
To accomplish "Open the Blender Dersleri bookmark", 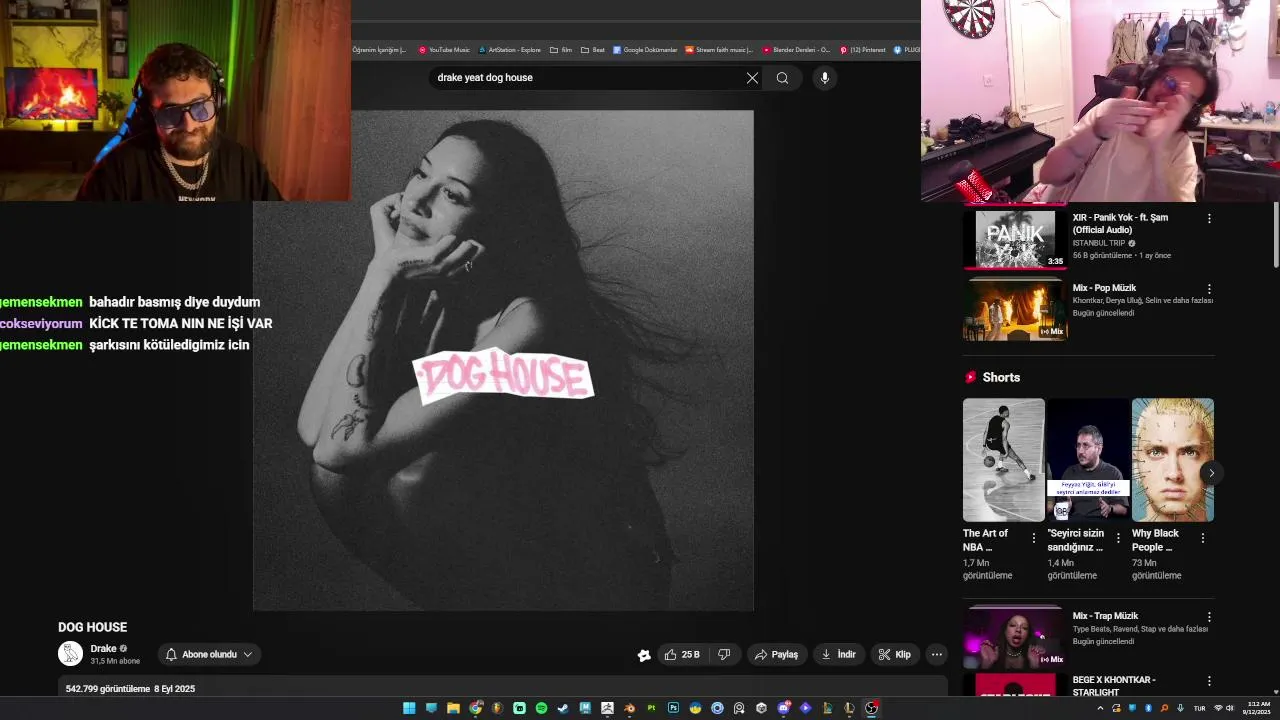I will (x=796, y=50).
